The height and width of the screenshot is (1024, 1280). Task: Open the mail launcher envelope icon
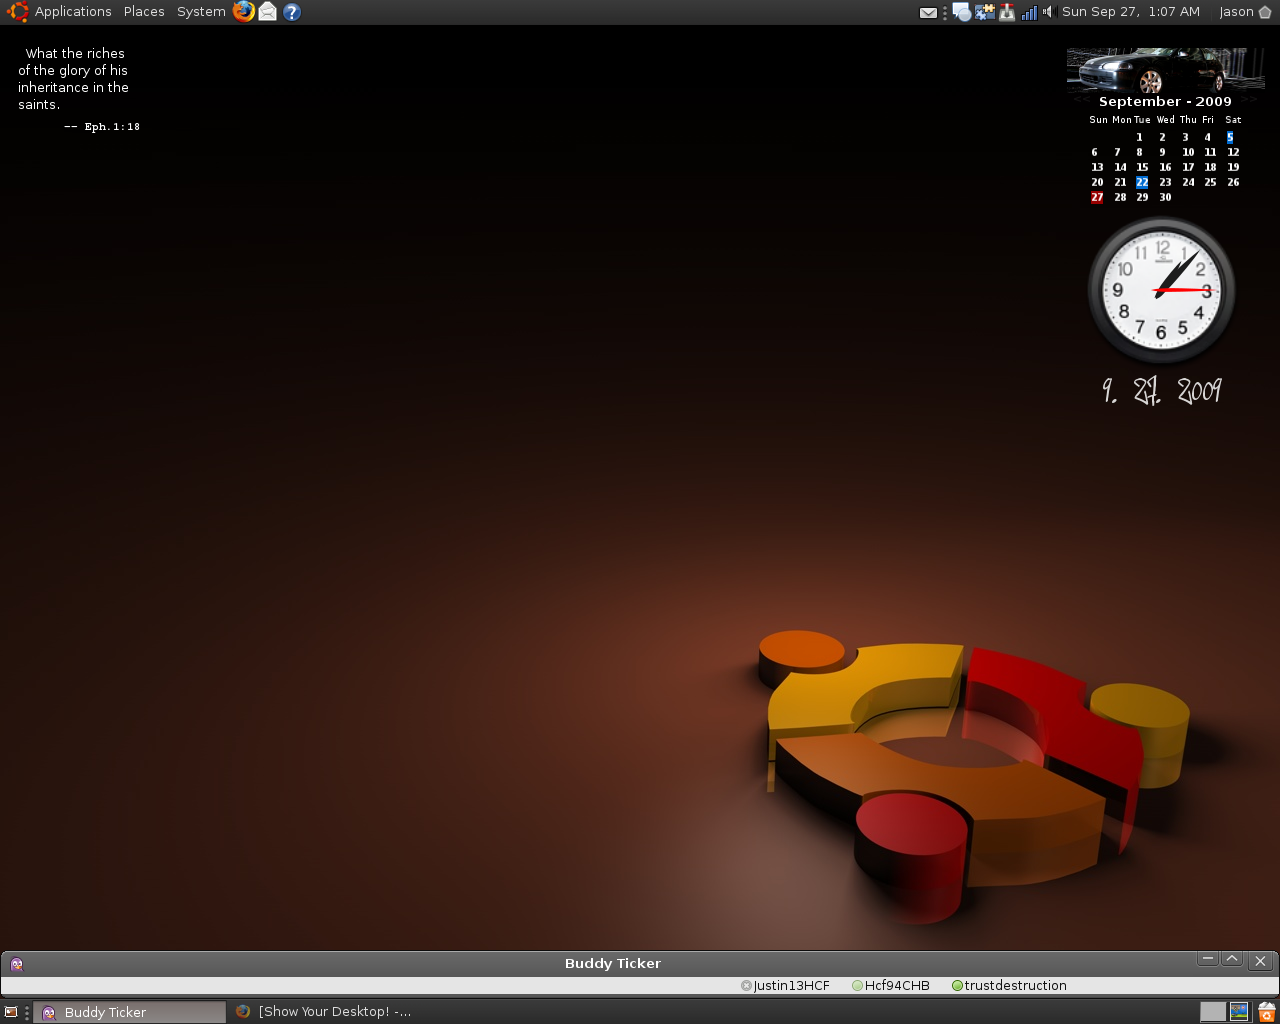point(268,12)
